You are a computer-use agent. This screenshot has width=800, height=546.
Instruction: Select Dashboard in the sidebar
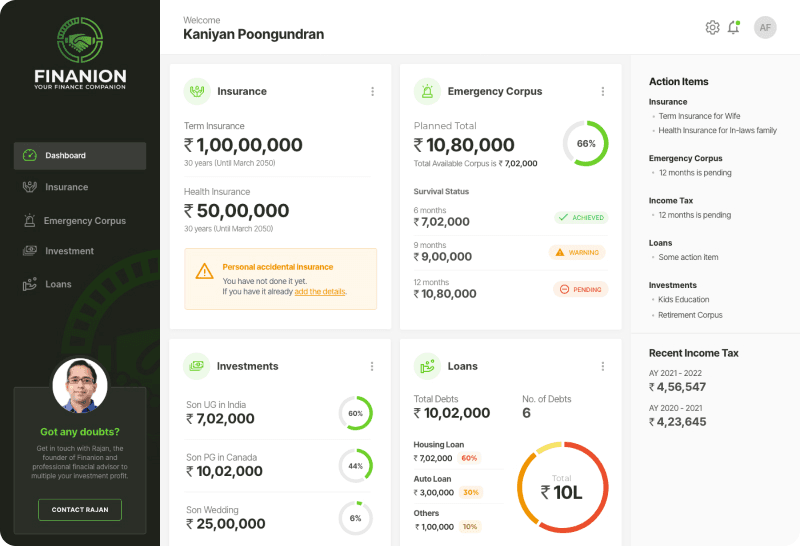coord(80,156)
